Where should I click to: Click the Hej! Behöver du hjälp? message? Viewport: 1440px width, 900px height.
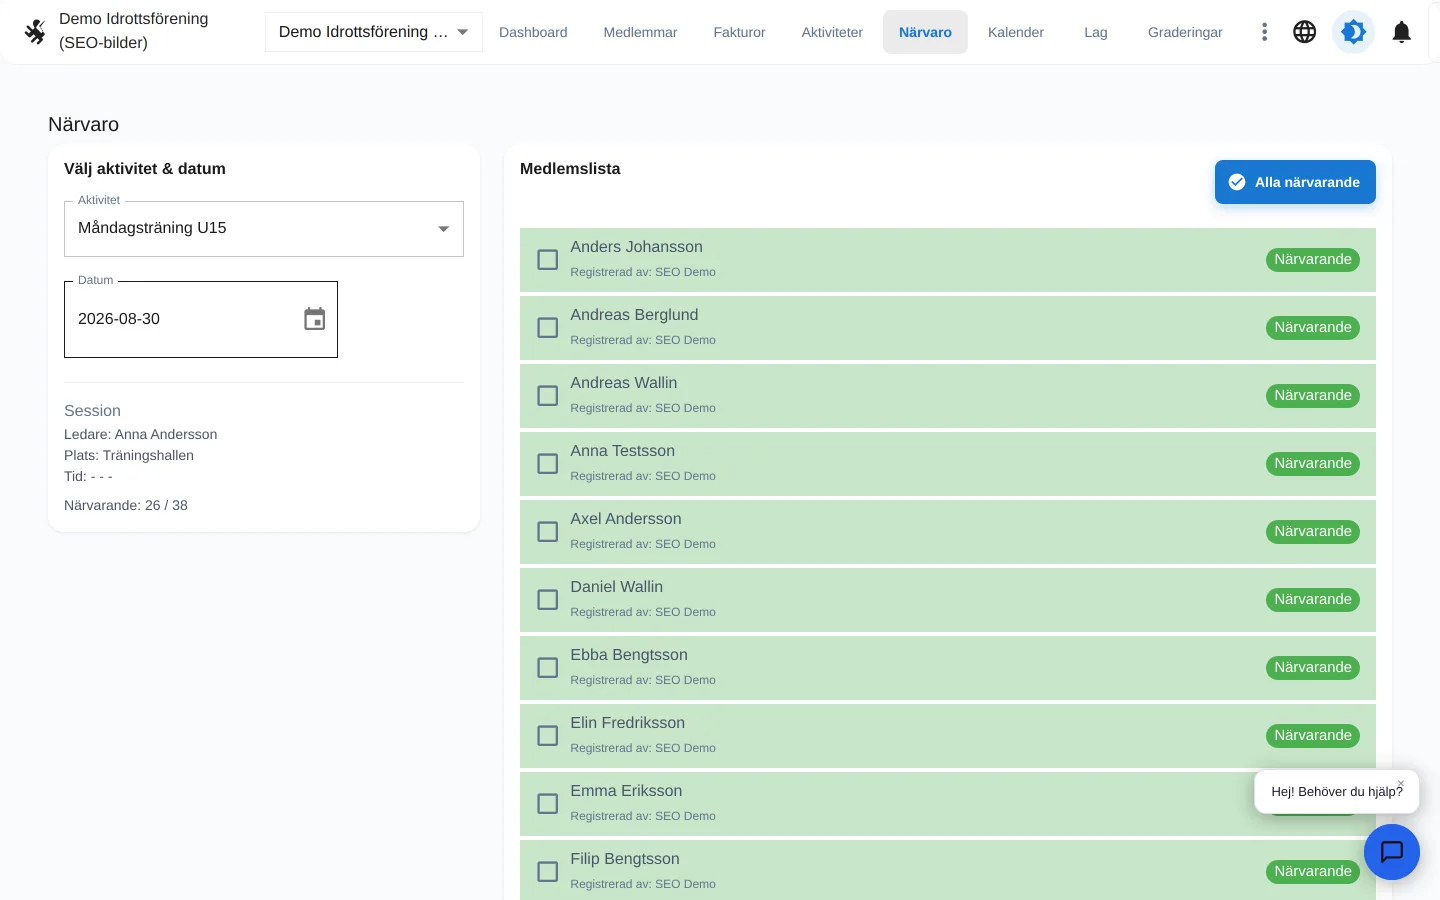1337,792
